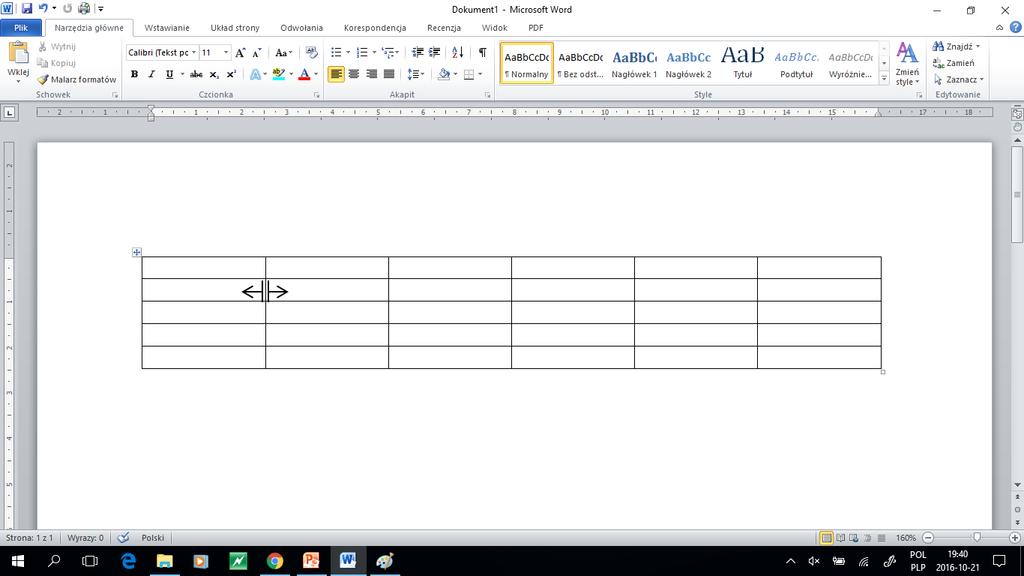This screenshot has height=576, width=1024.
Task: Align text right
Action: pyautogui.click(x=372, y=74)
